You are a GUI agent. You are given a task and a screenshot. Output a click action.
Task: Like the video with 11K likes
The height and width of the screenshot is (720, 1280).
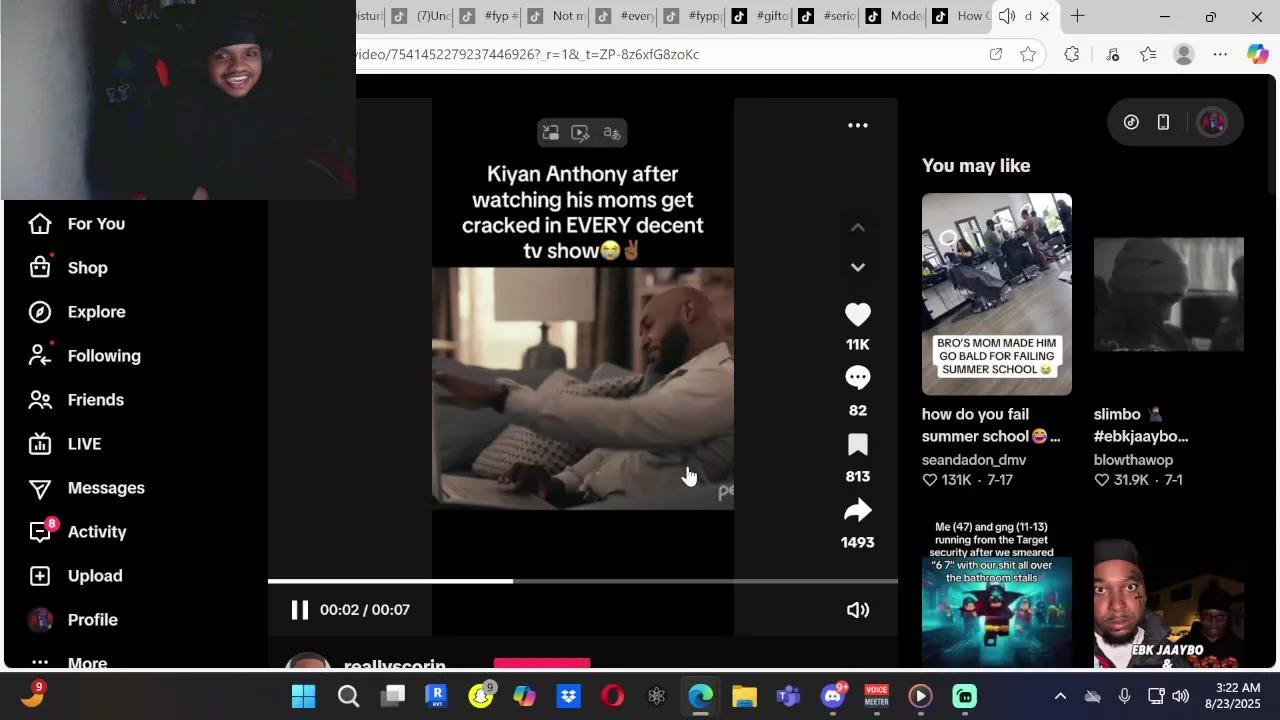[857, 315]
